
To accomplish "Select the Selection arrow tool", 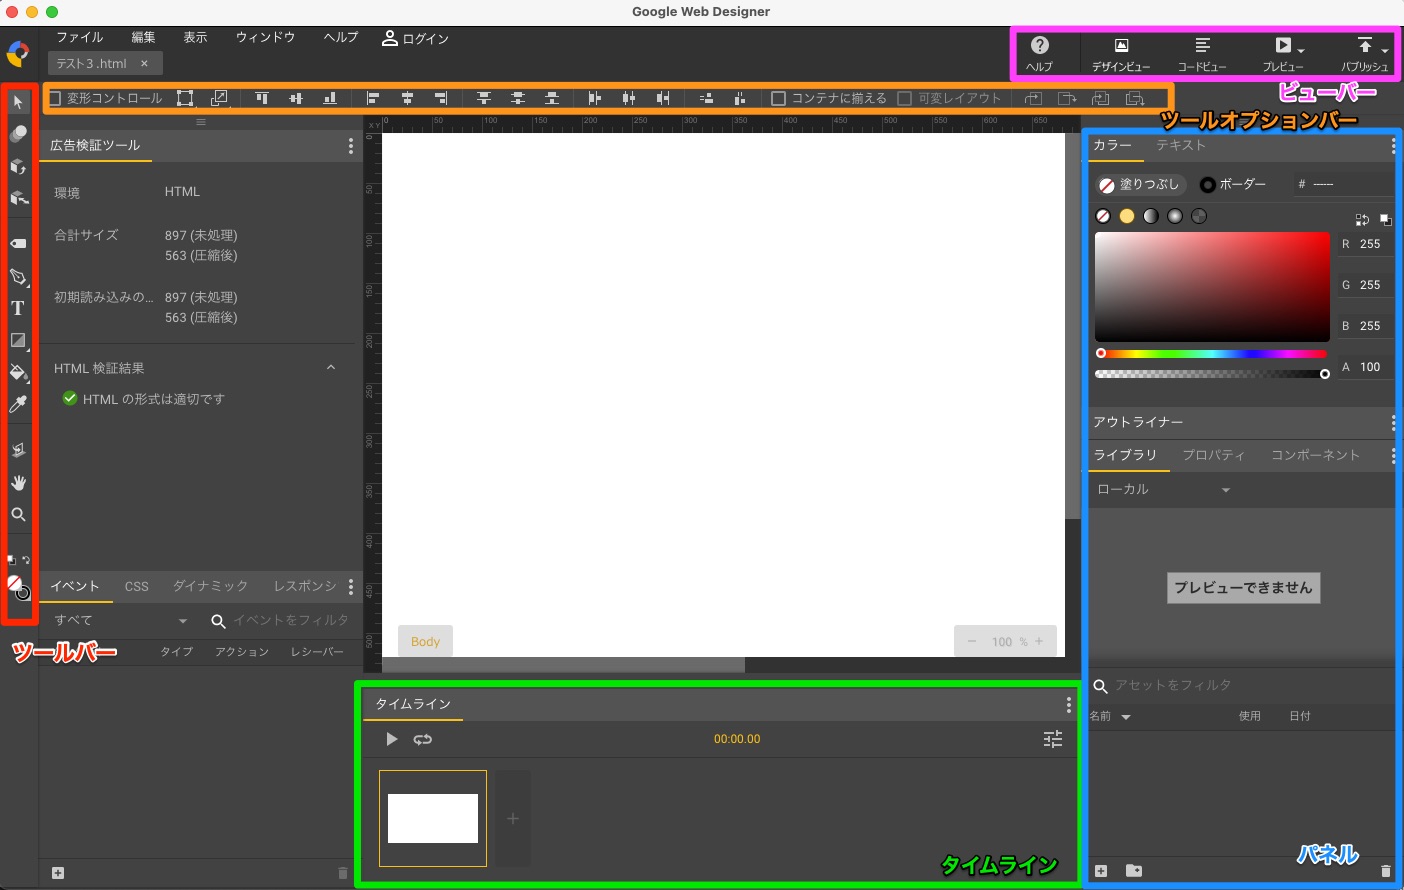I will pyautogui.click(x=18, y=102).
